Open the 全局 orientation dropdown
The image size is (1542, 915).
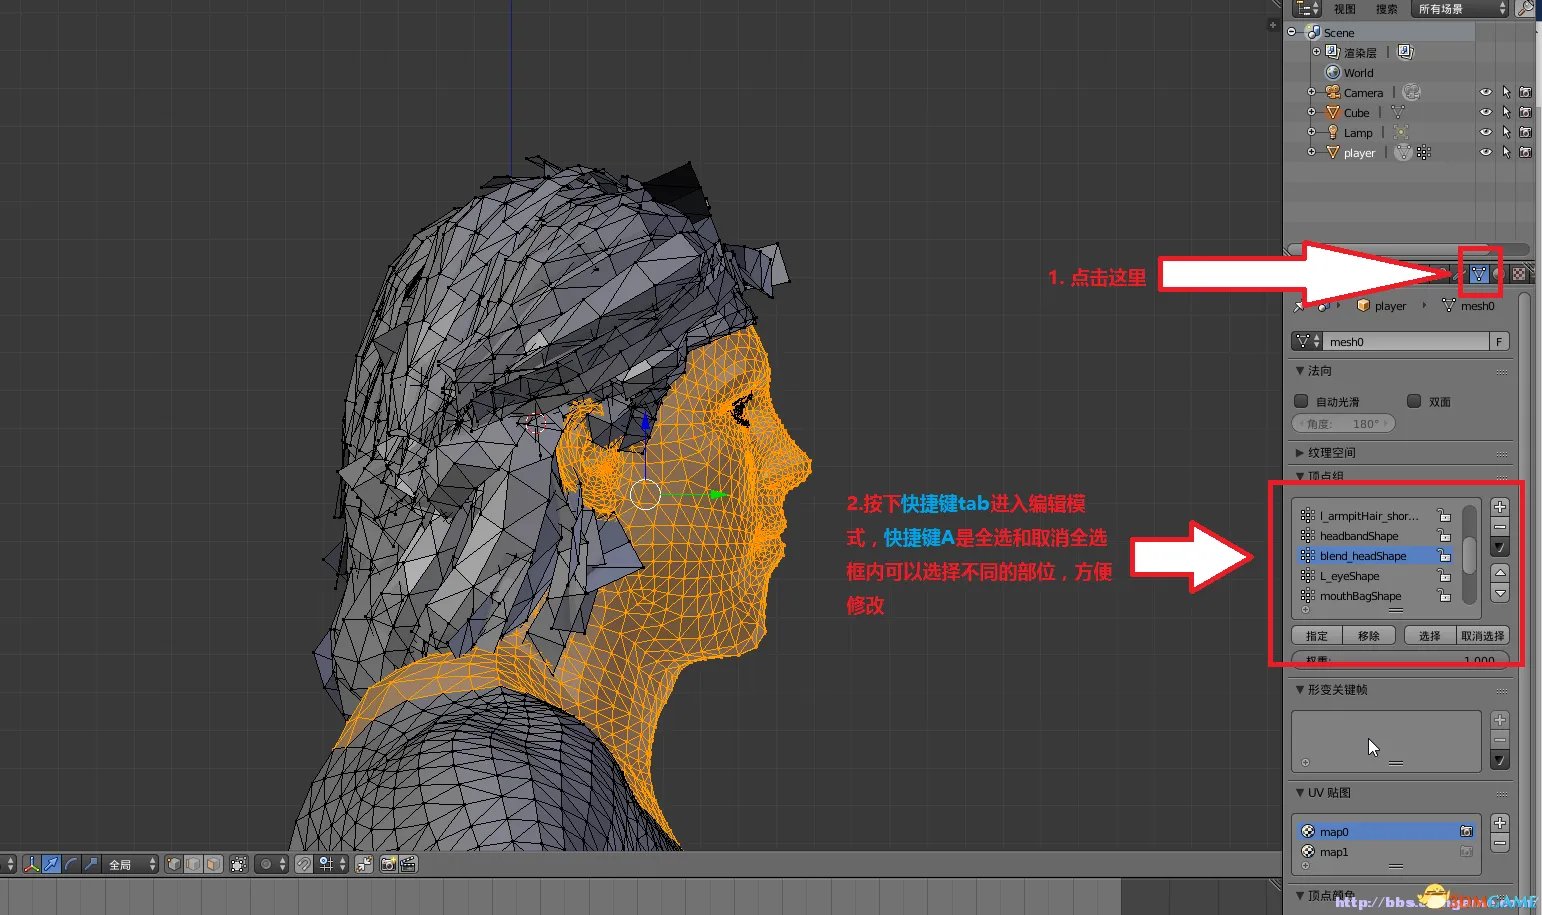(132, 864)
